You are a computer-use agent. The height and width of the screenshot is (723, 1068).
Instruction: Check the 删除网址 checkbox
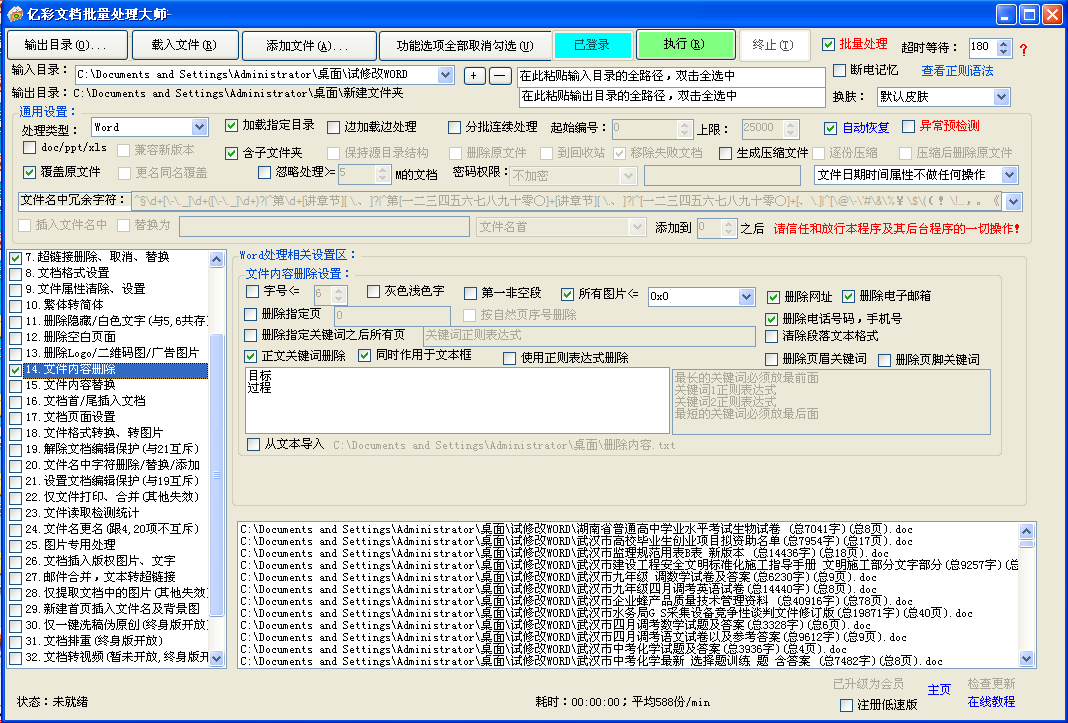click(773, 296)
